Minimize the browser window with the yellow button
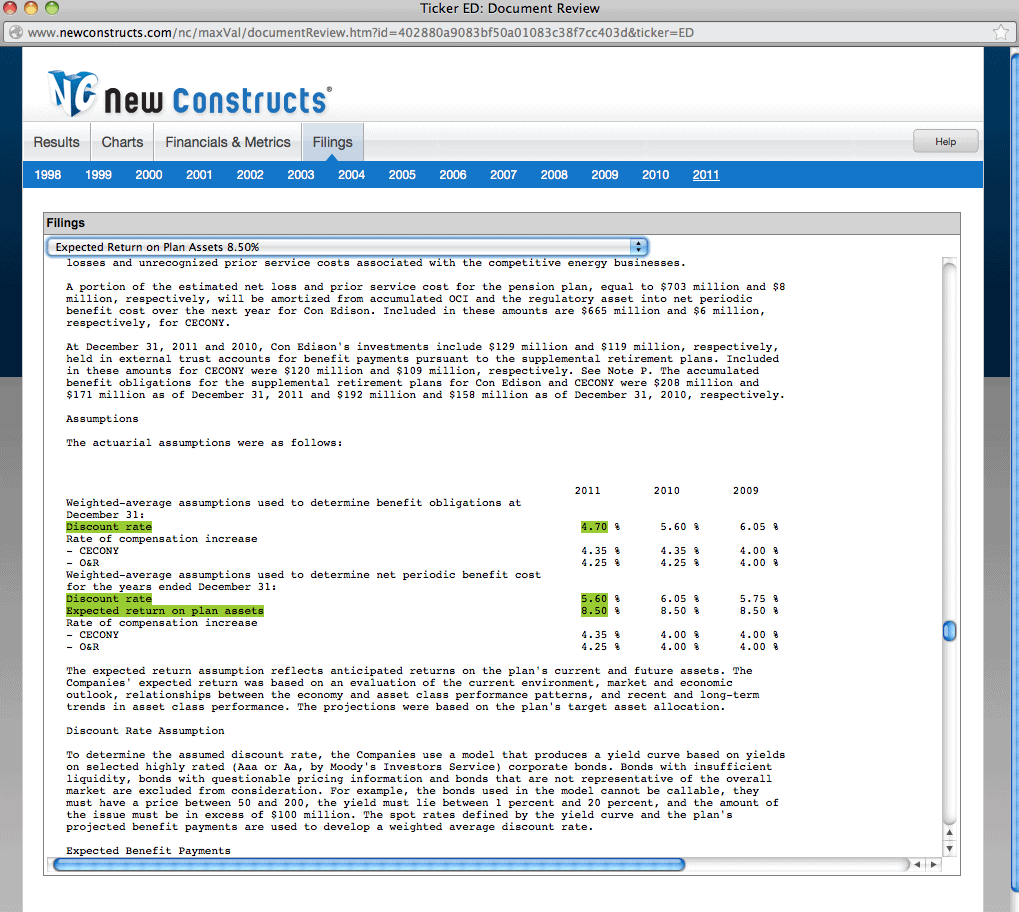 31,8
